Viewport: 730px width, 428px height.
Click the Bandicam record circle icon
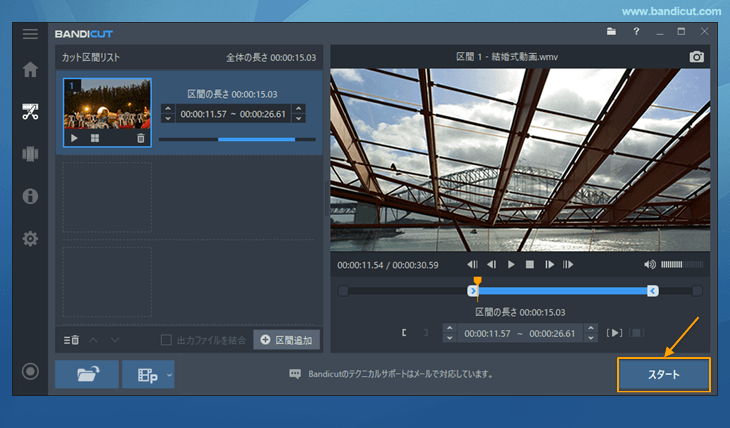coord(30,371)
